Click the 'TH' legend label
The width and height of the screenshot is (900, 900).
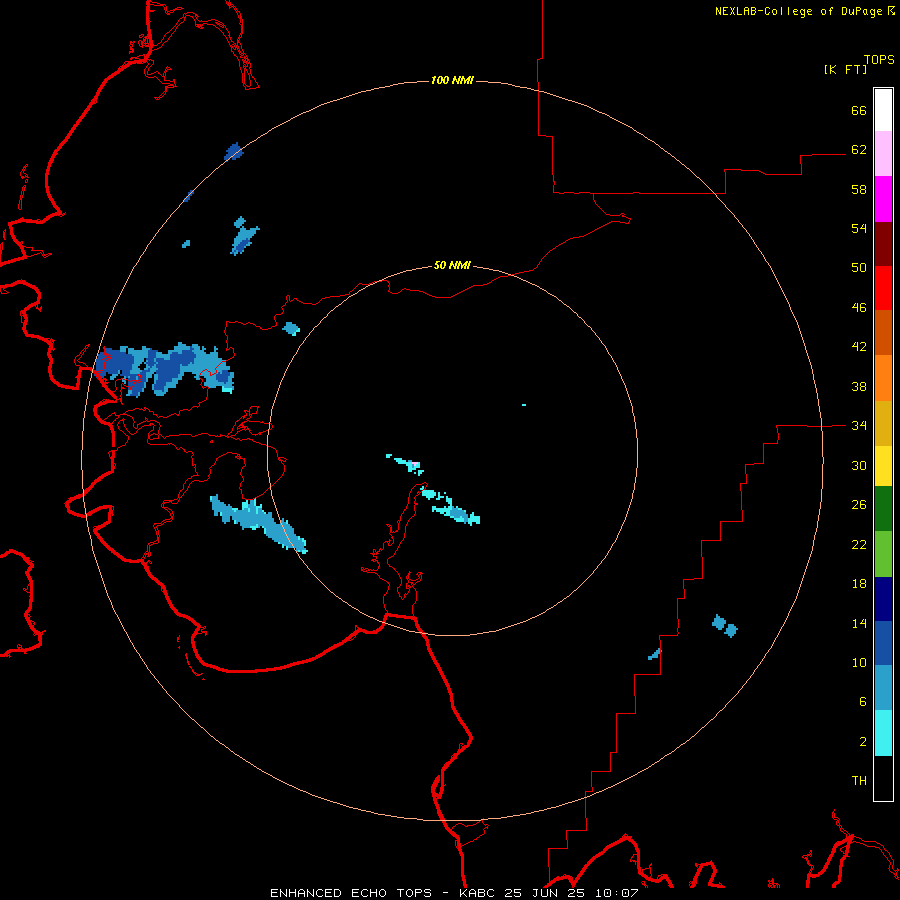click(859, 781)
